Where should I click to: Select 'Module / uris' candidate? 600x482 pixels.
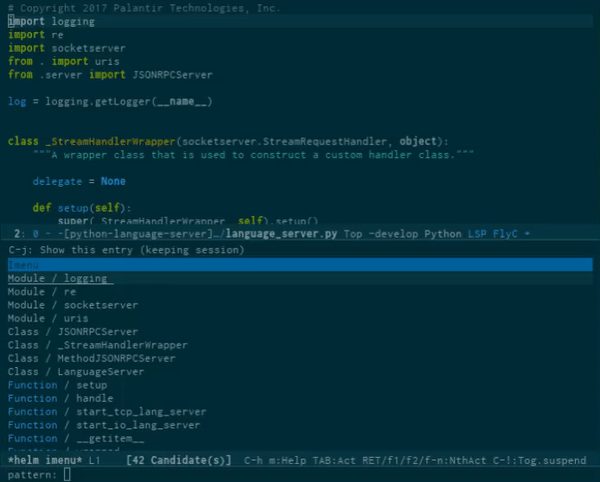point(48,318)
